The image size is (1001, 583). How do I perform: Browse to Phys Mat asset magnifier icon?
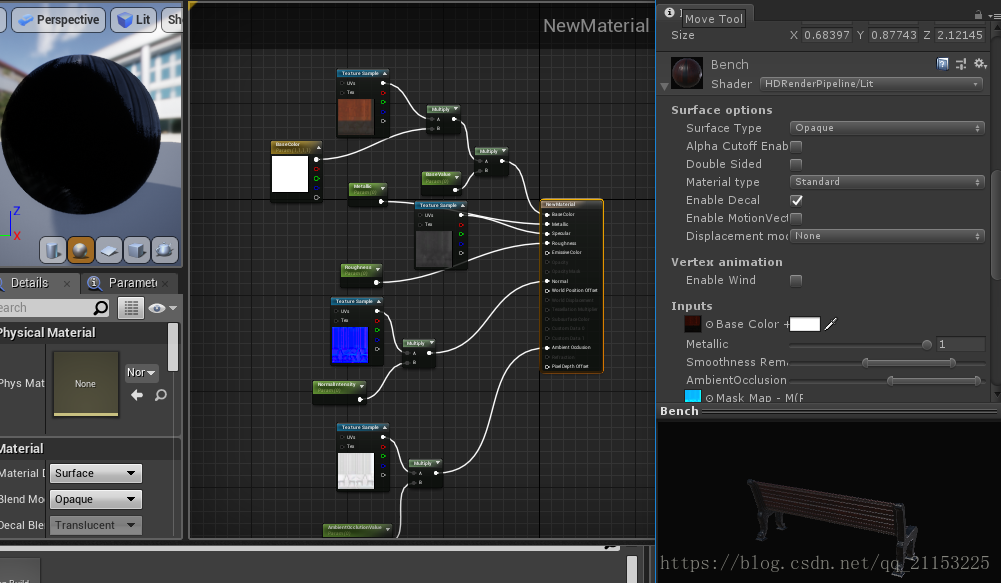[x=160, y=395]
